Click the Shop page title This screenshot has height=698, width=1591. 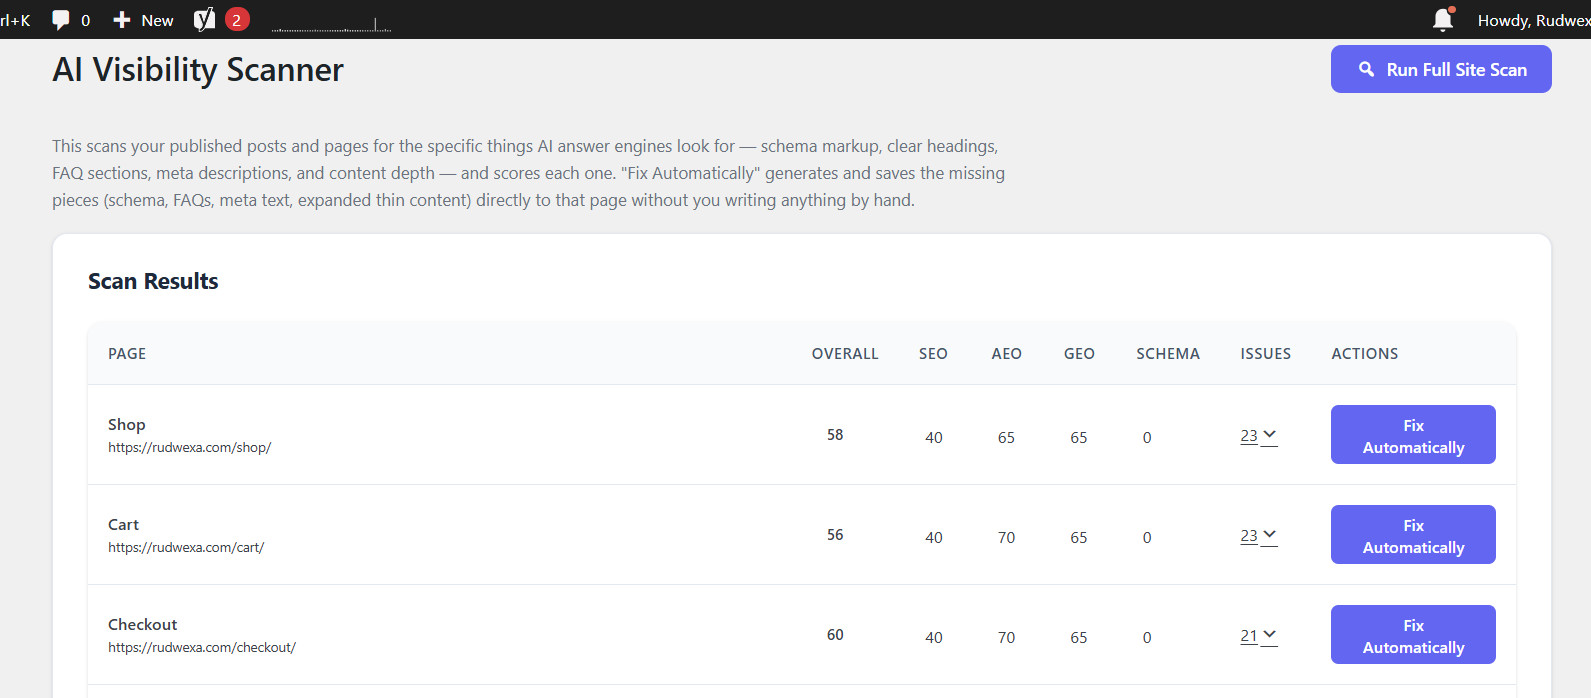127,425
